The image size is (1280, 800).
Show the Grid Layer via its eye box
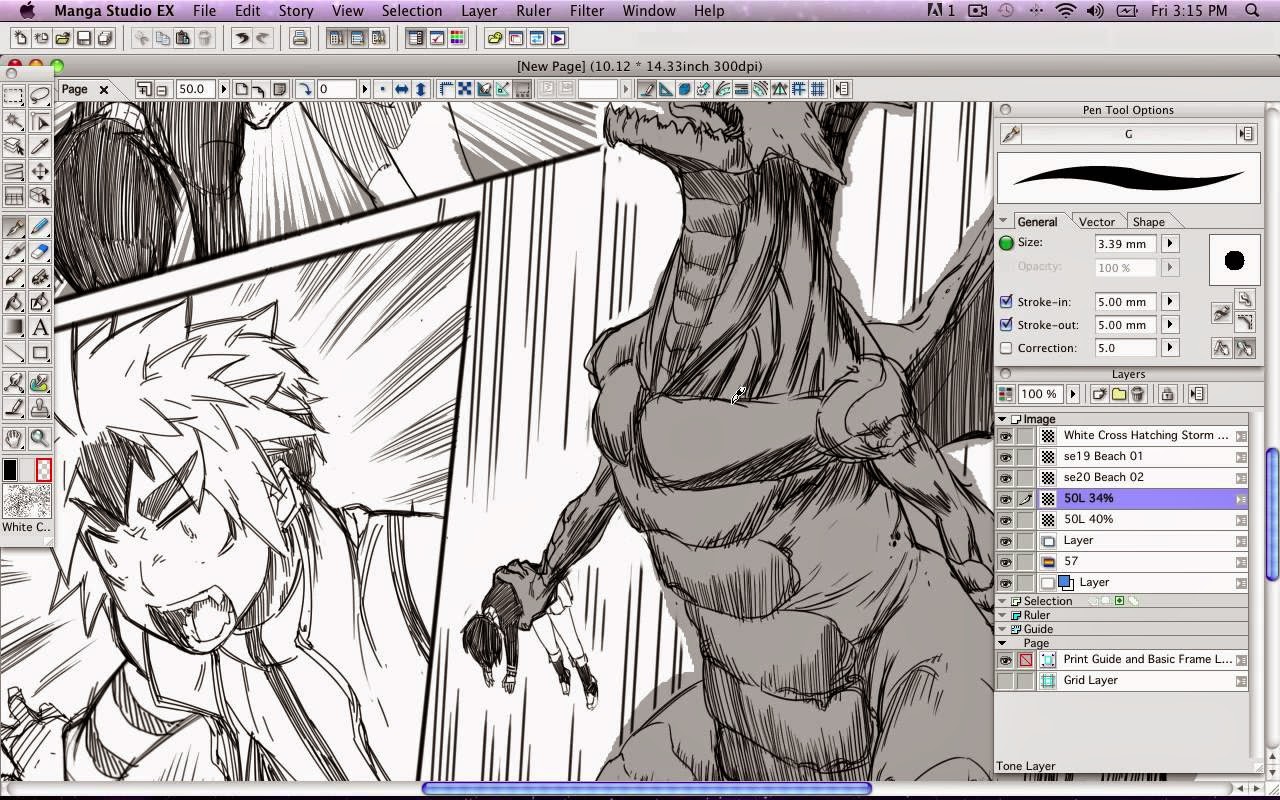[x=1005, y=680]
